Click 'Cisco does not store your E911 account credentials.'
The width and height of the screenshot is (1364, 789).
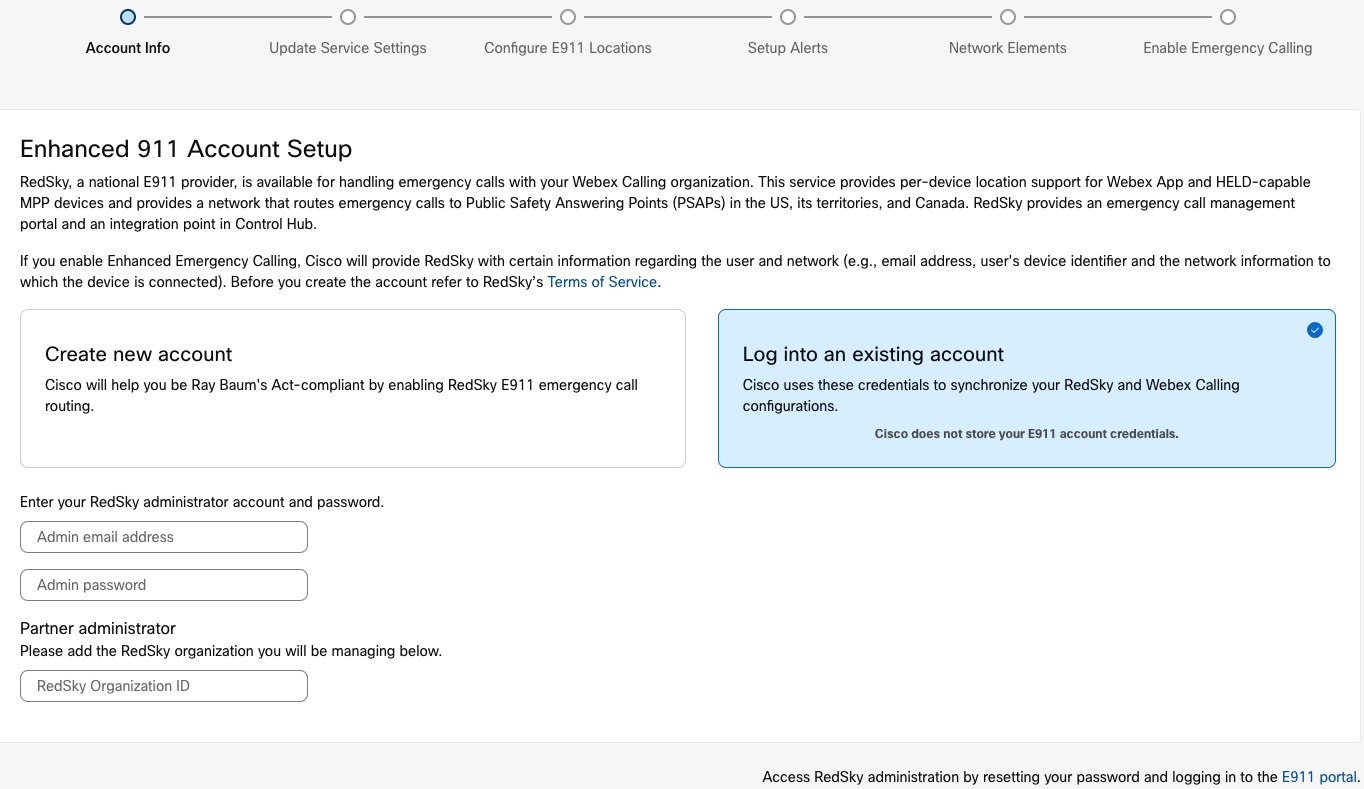(1027, 434)
